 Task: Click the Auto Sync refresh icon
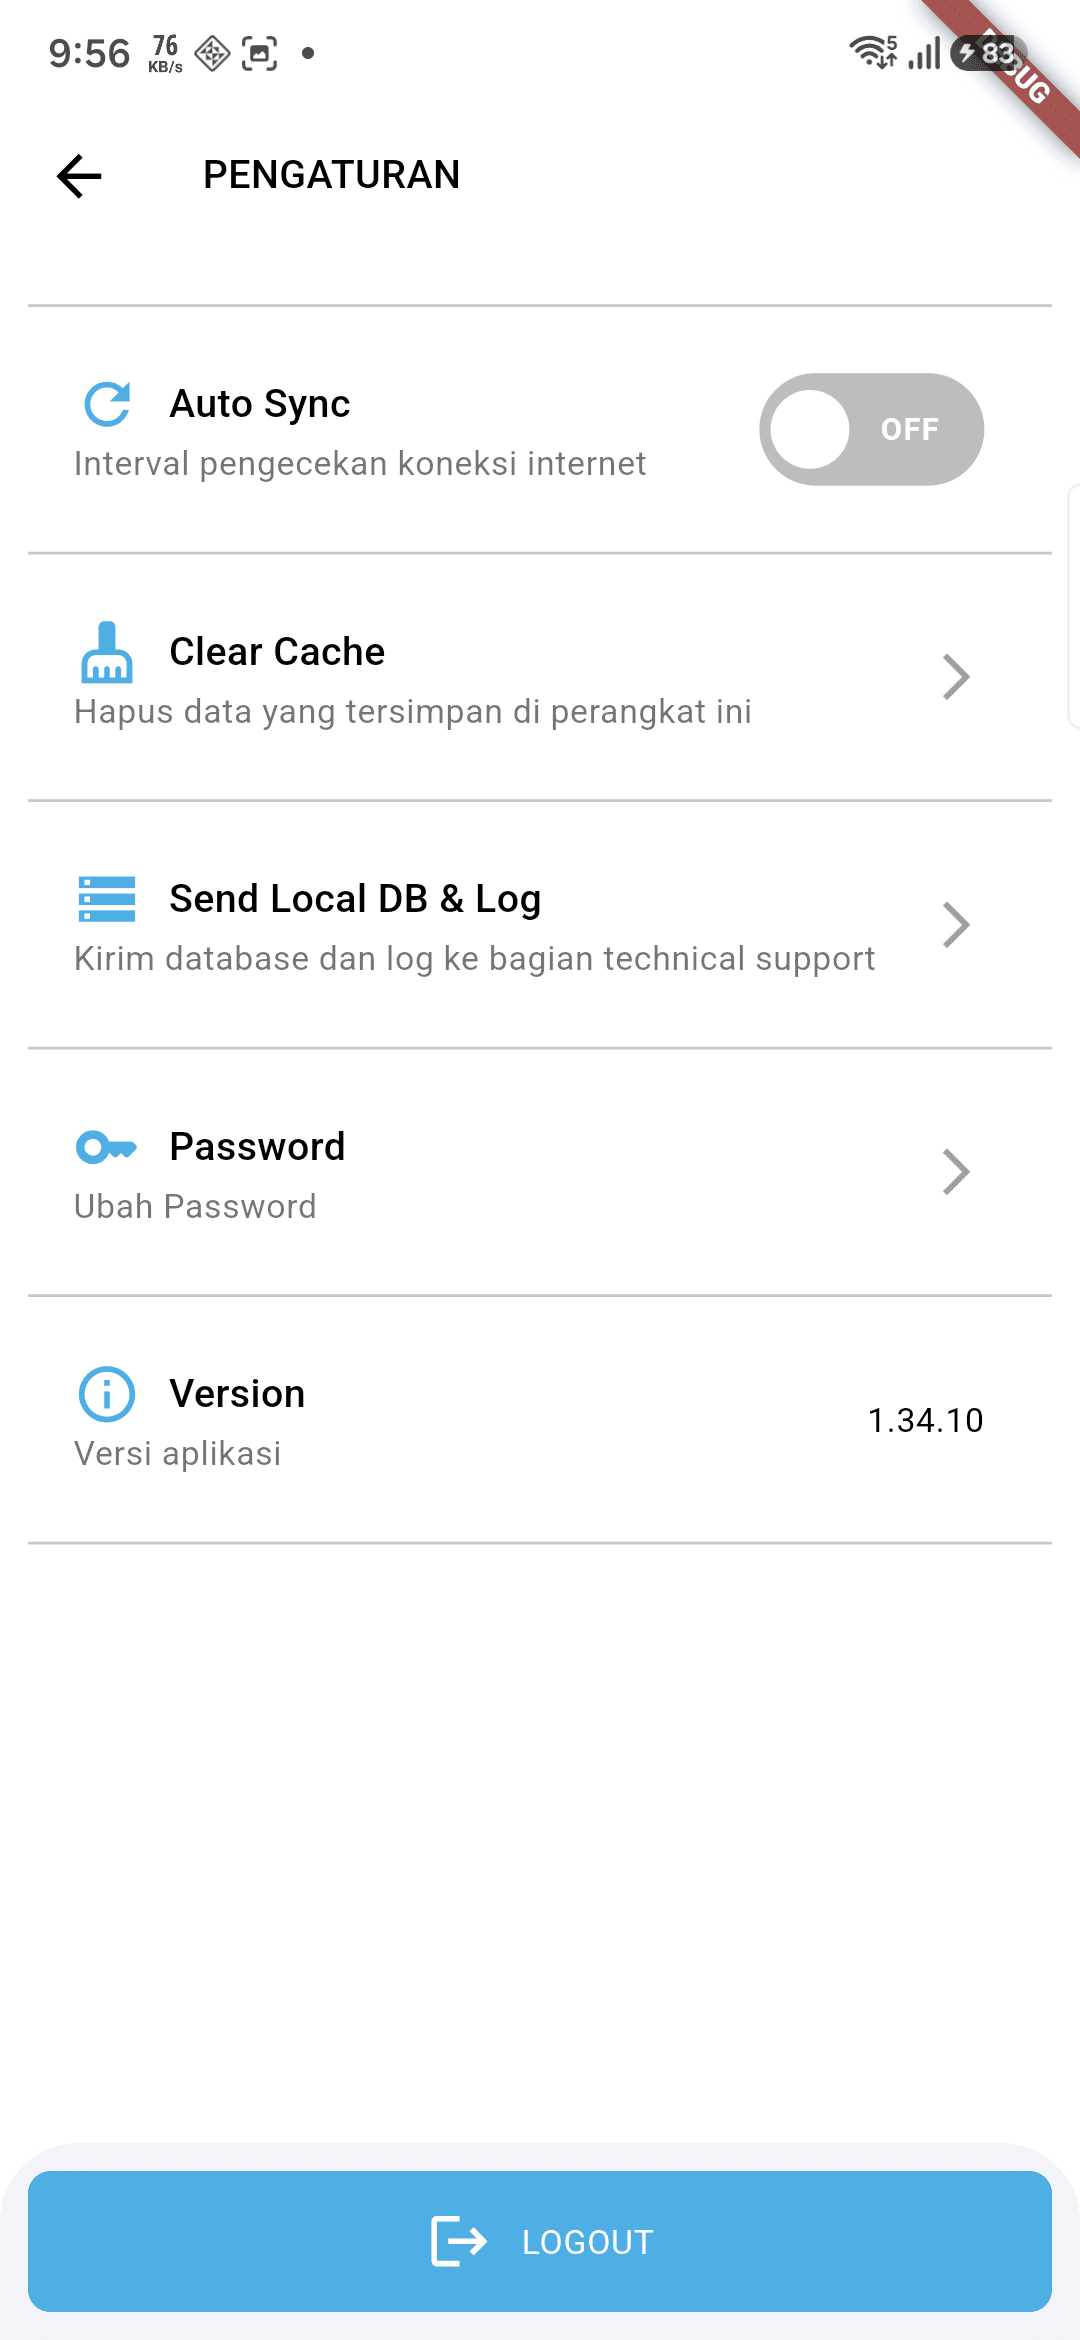(107, 404)
